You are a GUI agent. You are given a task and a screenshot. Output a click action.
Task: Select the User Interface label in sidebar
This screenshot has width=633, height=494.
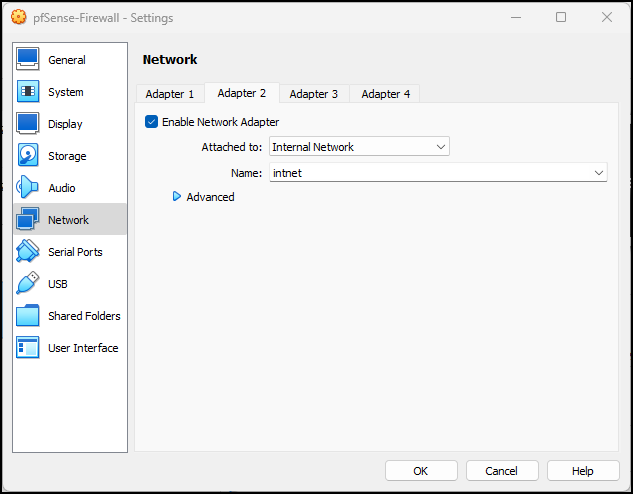(83, 348)
